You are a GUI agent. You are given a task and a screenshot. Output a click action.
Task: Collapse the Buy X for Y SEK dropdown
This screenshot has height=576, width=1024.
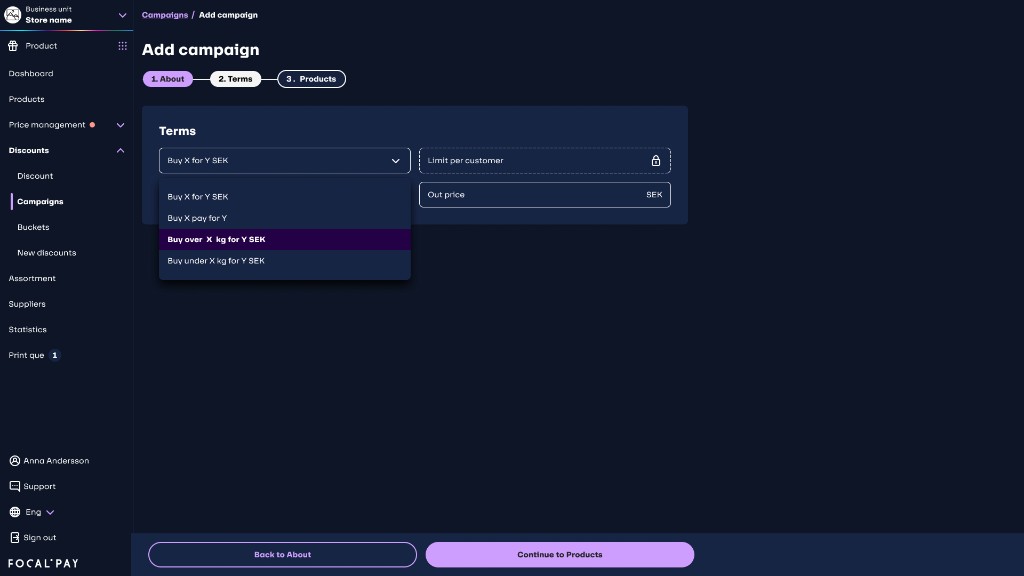(285, 161)
